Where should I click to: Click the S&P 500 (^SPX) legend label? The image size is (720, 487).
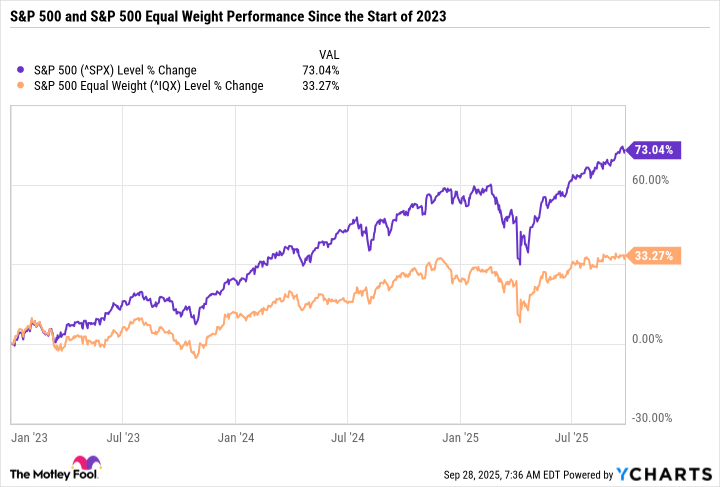pos(115,70)
